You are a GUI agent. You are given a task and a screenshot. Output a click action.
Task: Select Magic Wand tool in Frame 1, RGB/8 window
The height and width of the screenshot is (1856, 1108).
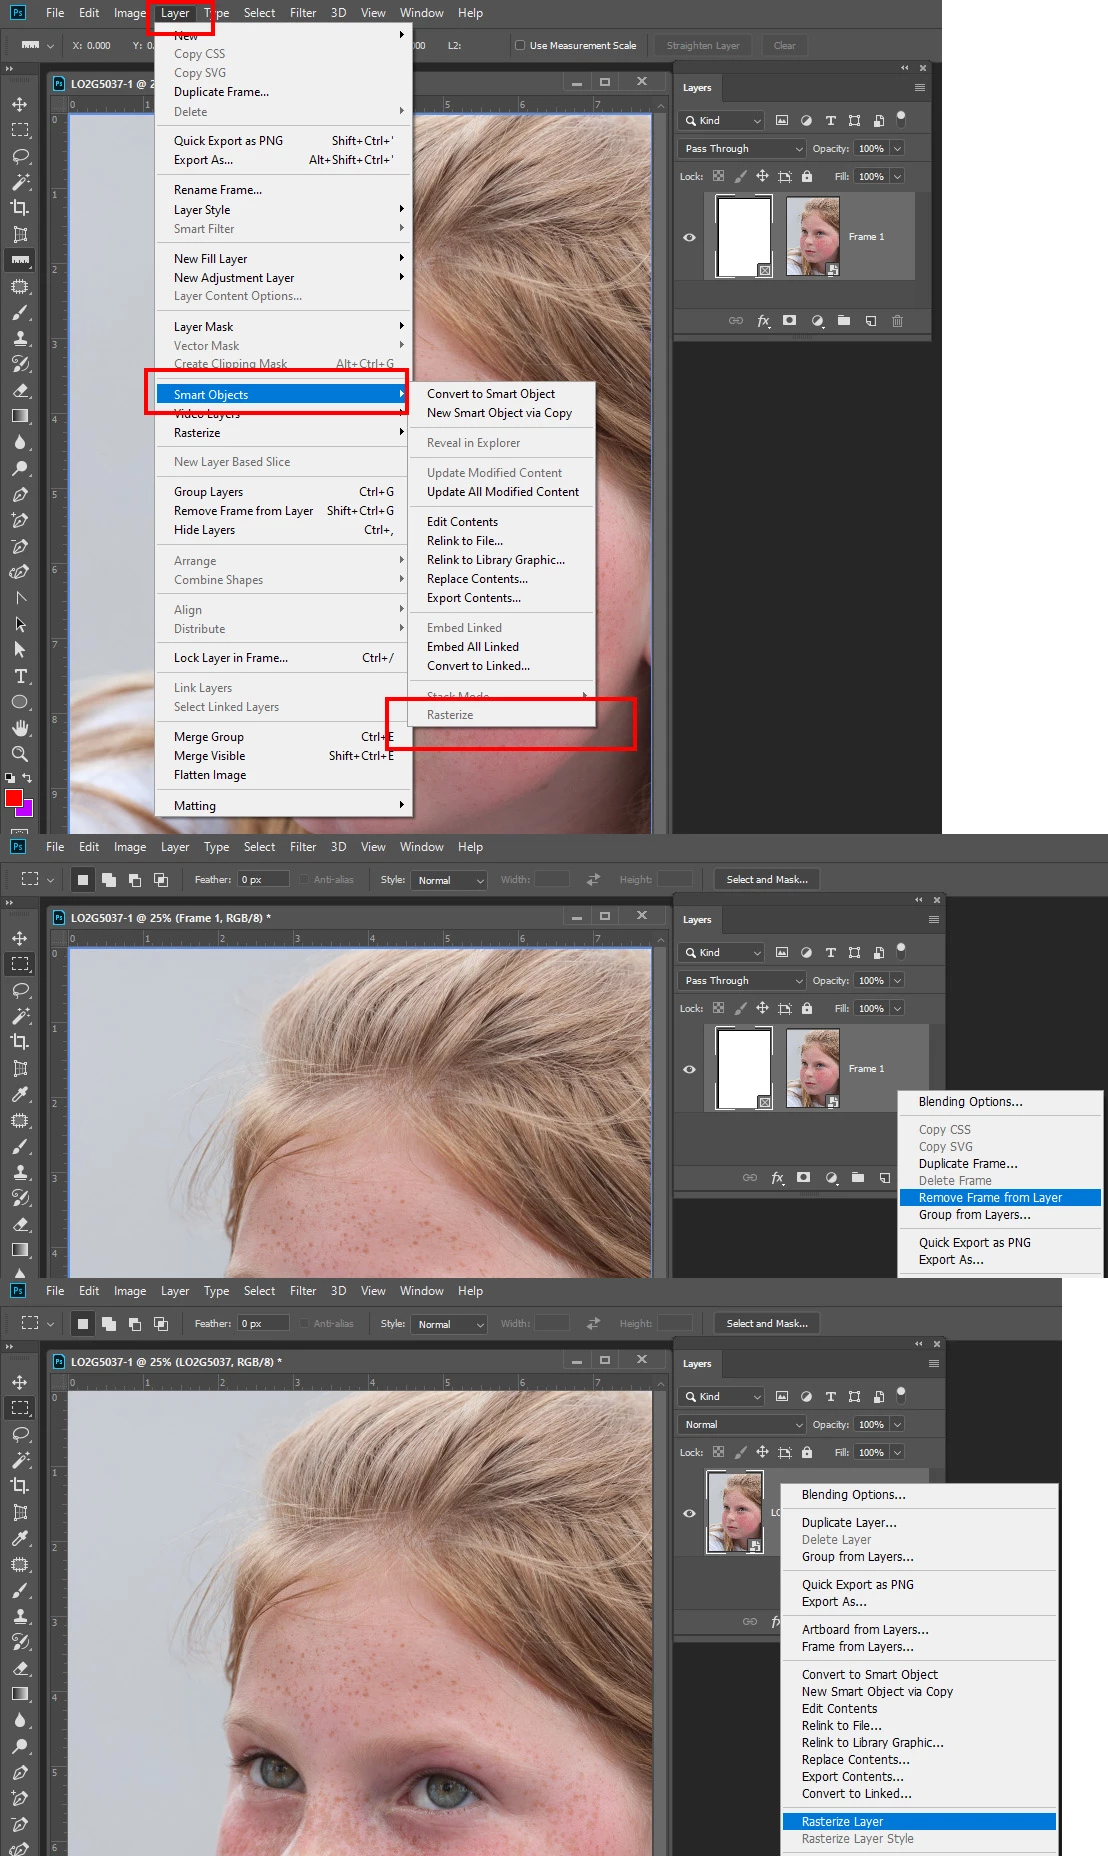point(20,1016)
